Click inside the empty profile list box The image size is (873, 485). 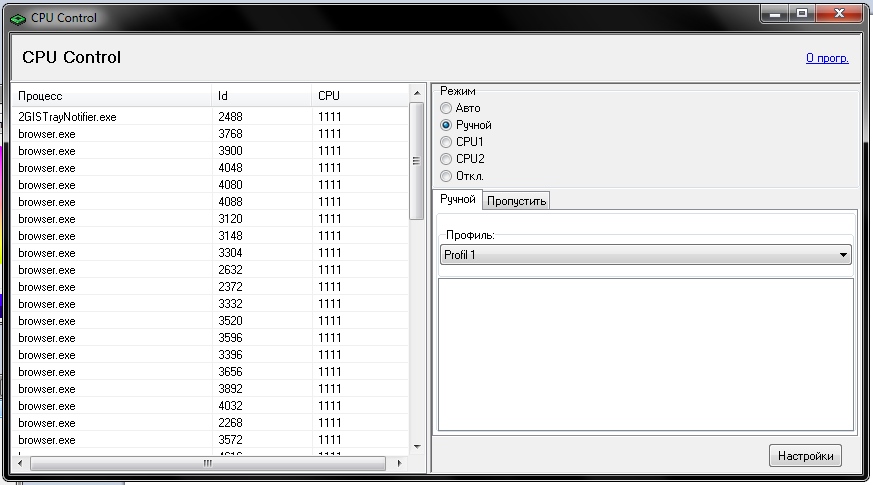[x=645, y=355]
